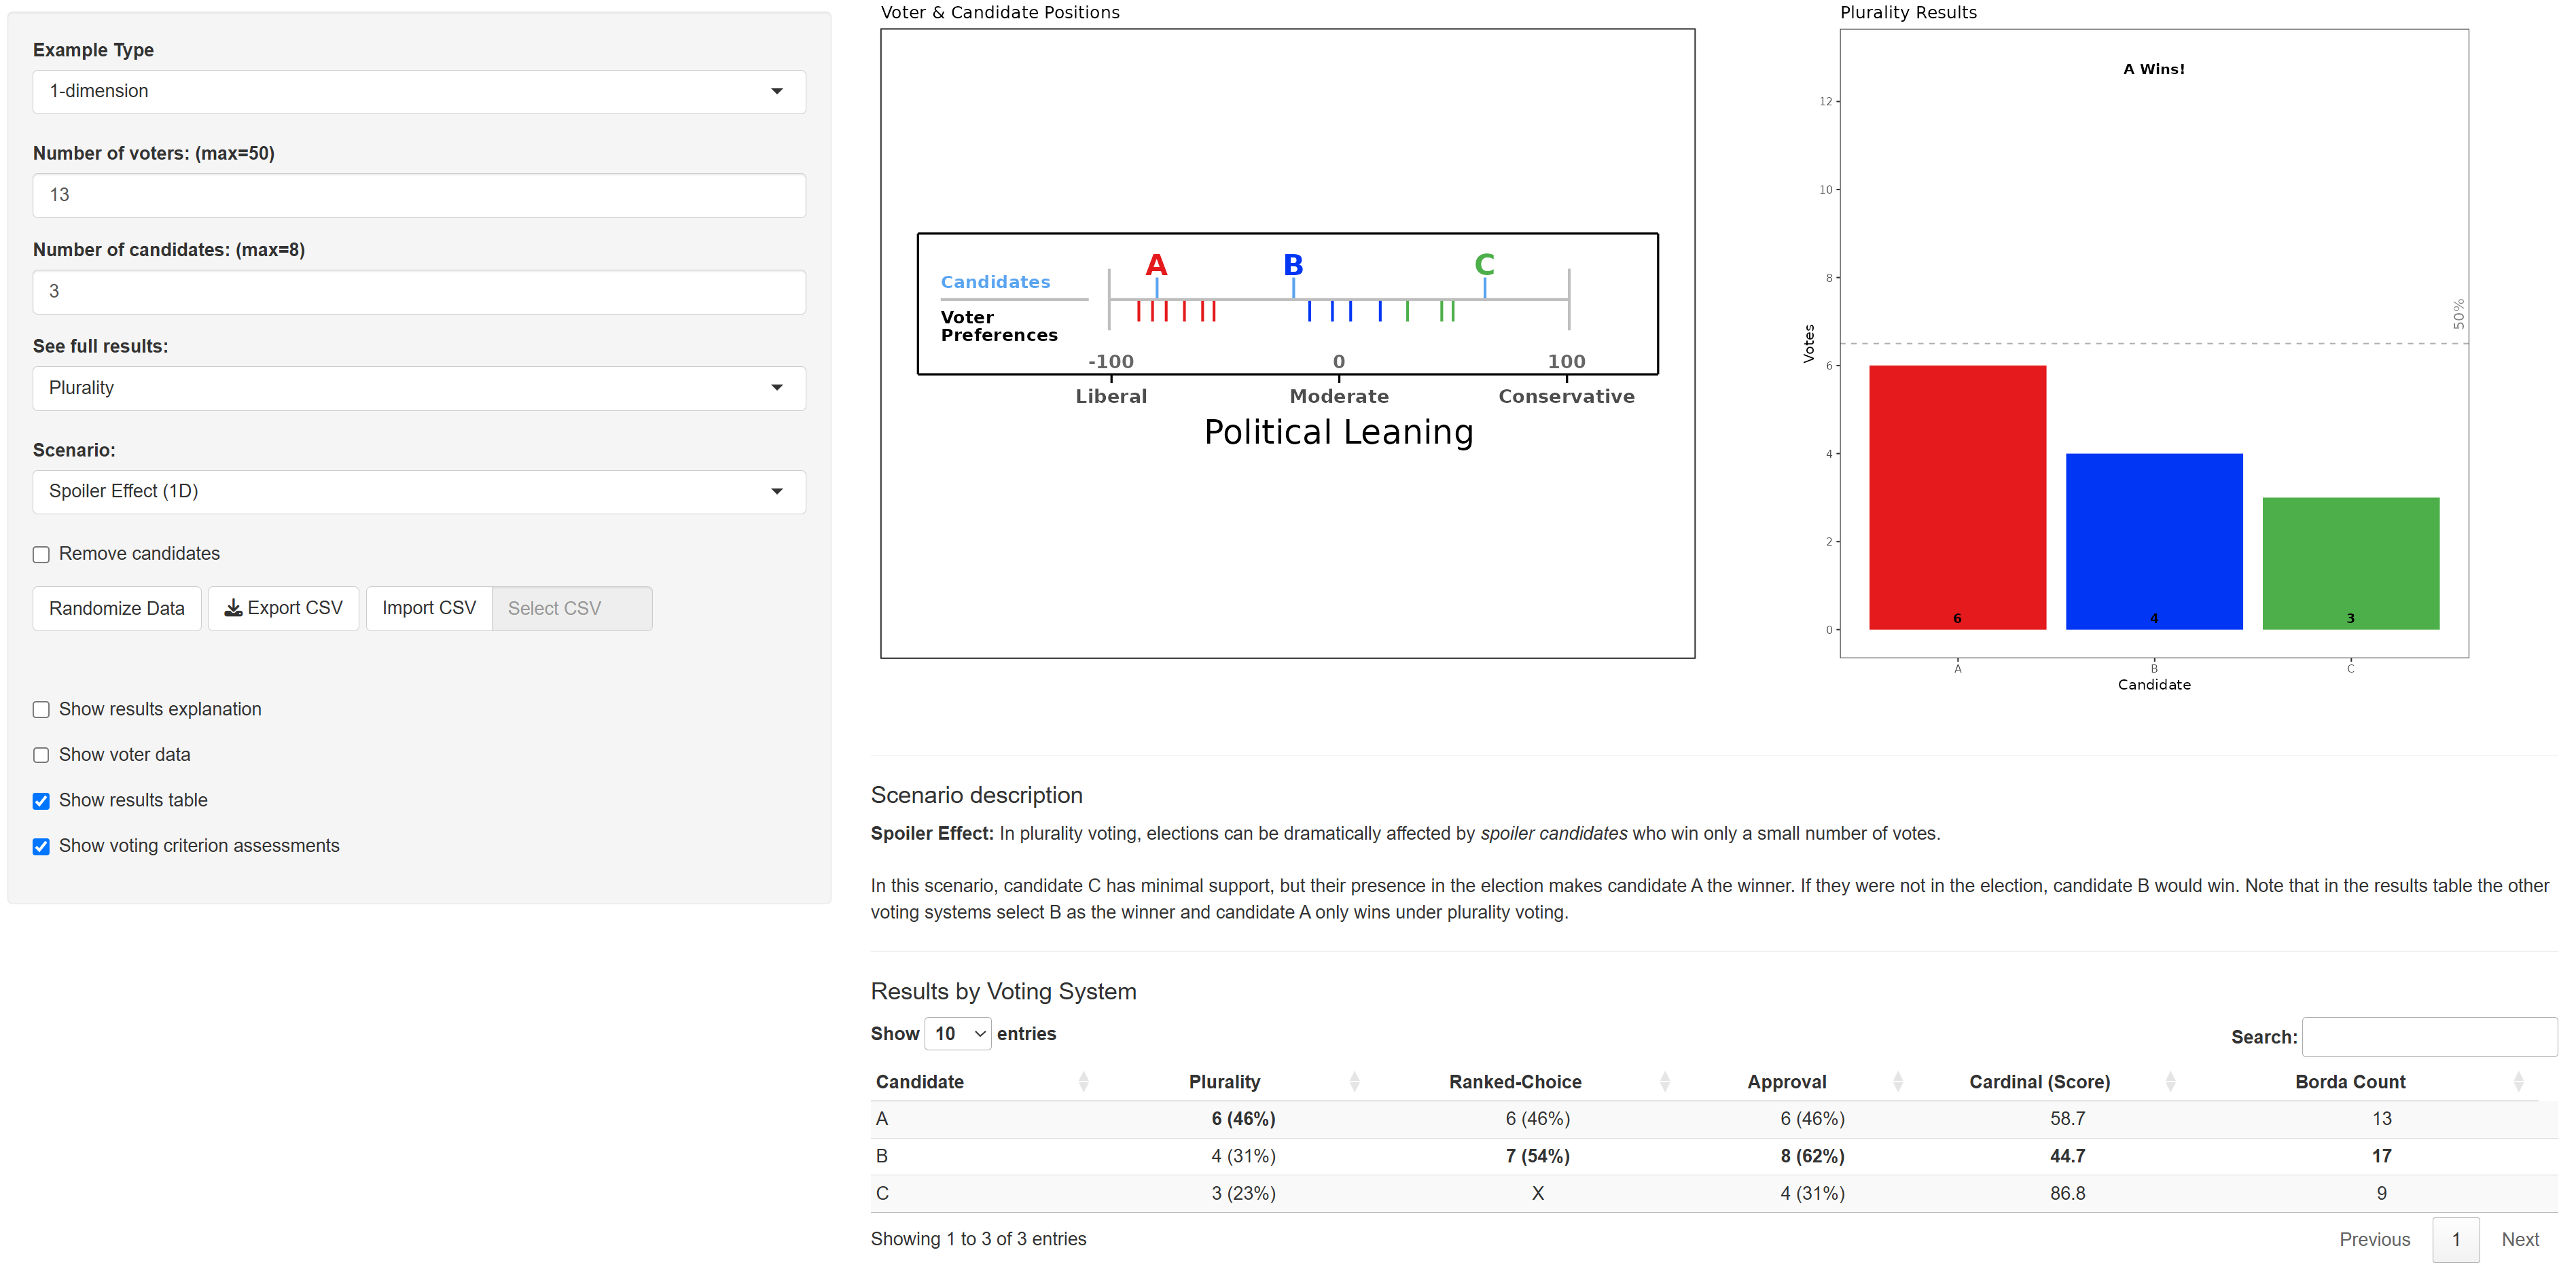Select page 1 in table pagination
The image size is (2576, 1265).
point(2455,1239)
